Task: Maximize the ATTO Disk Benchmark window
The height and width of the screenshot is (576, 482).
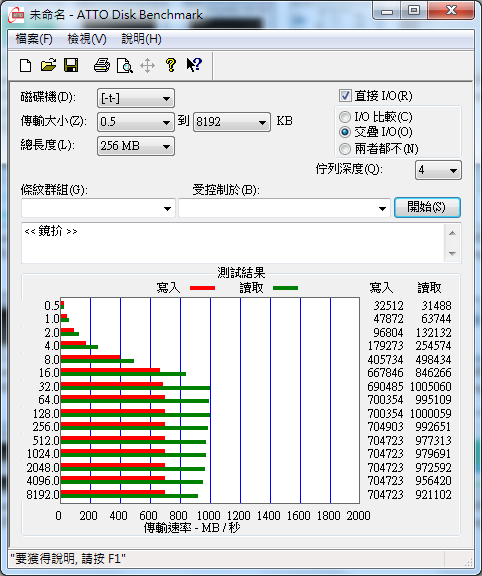Action: [x=414, y=11]
